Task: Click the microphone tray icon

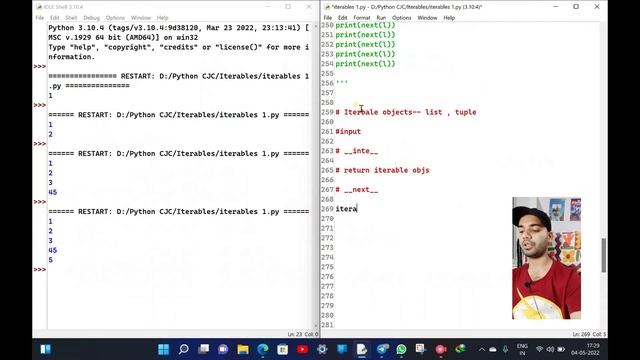Action: pyautogui.click(x=505, y=349)
